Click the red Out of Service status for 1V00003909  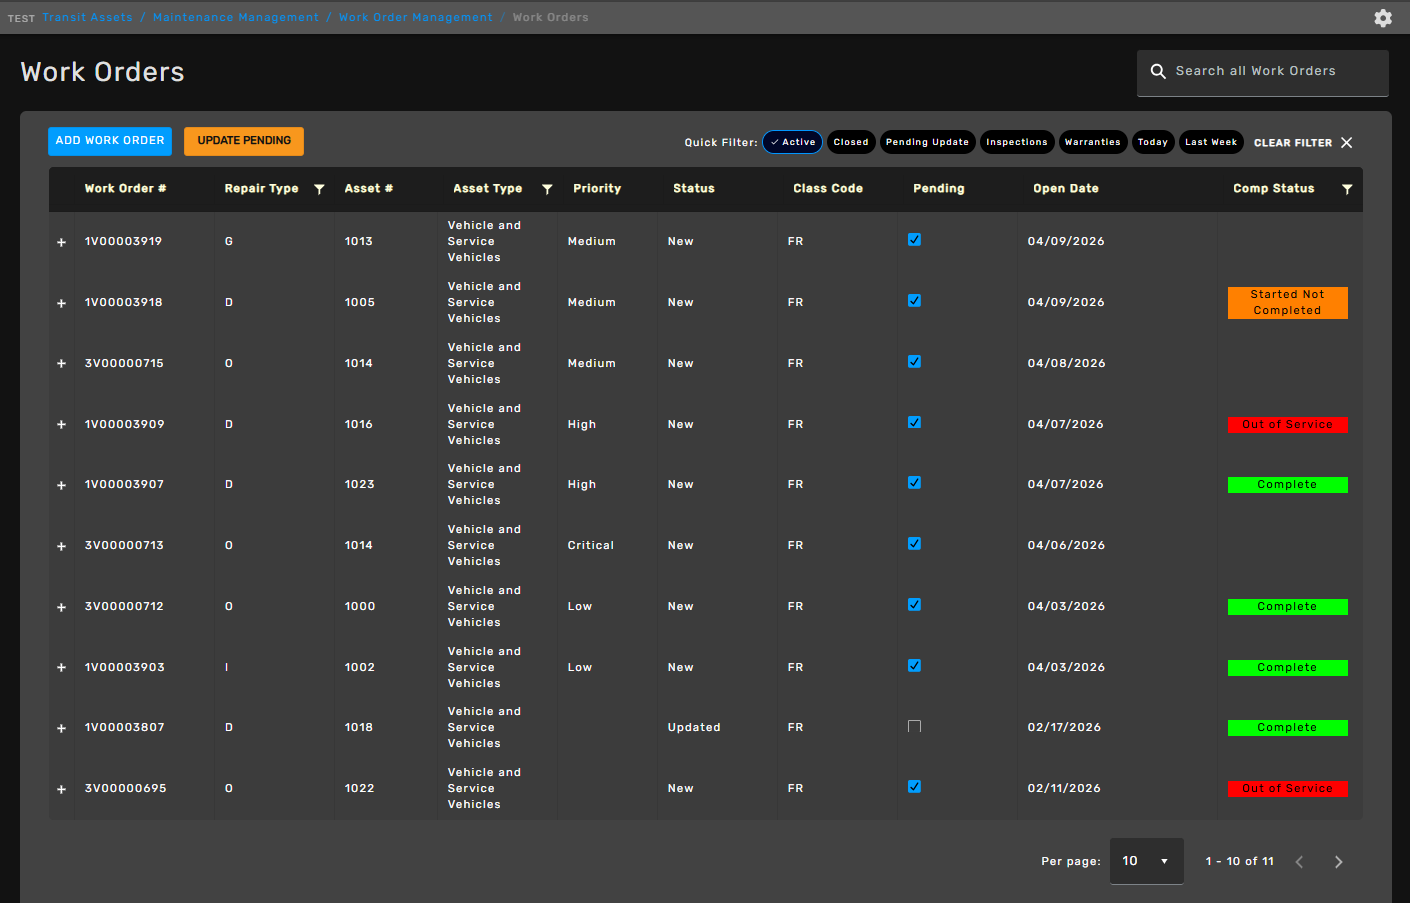(x=1287, y=425)
